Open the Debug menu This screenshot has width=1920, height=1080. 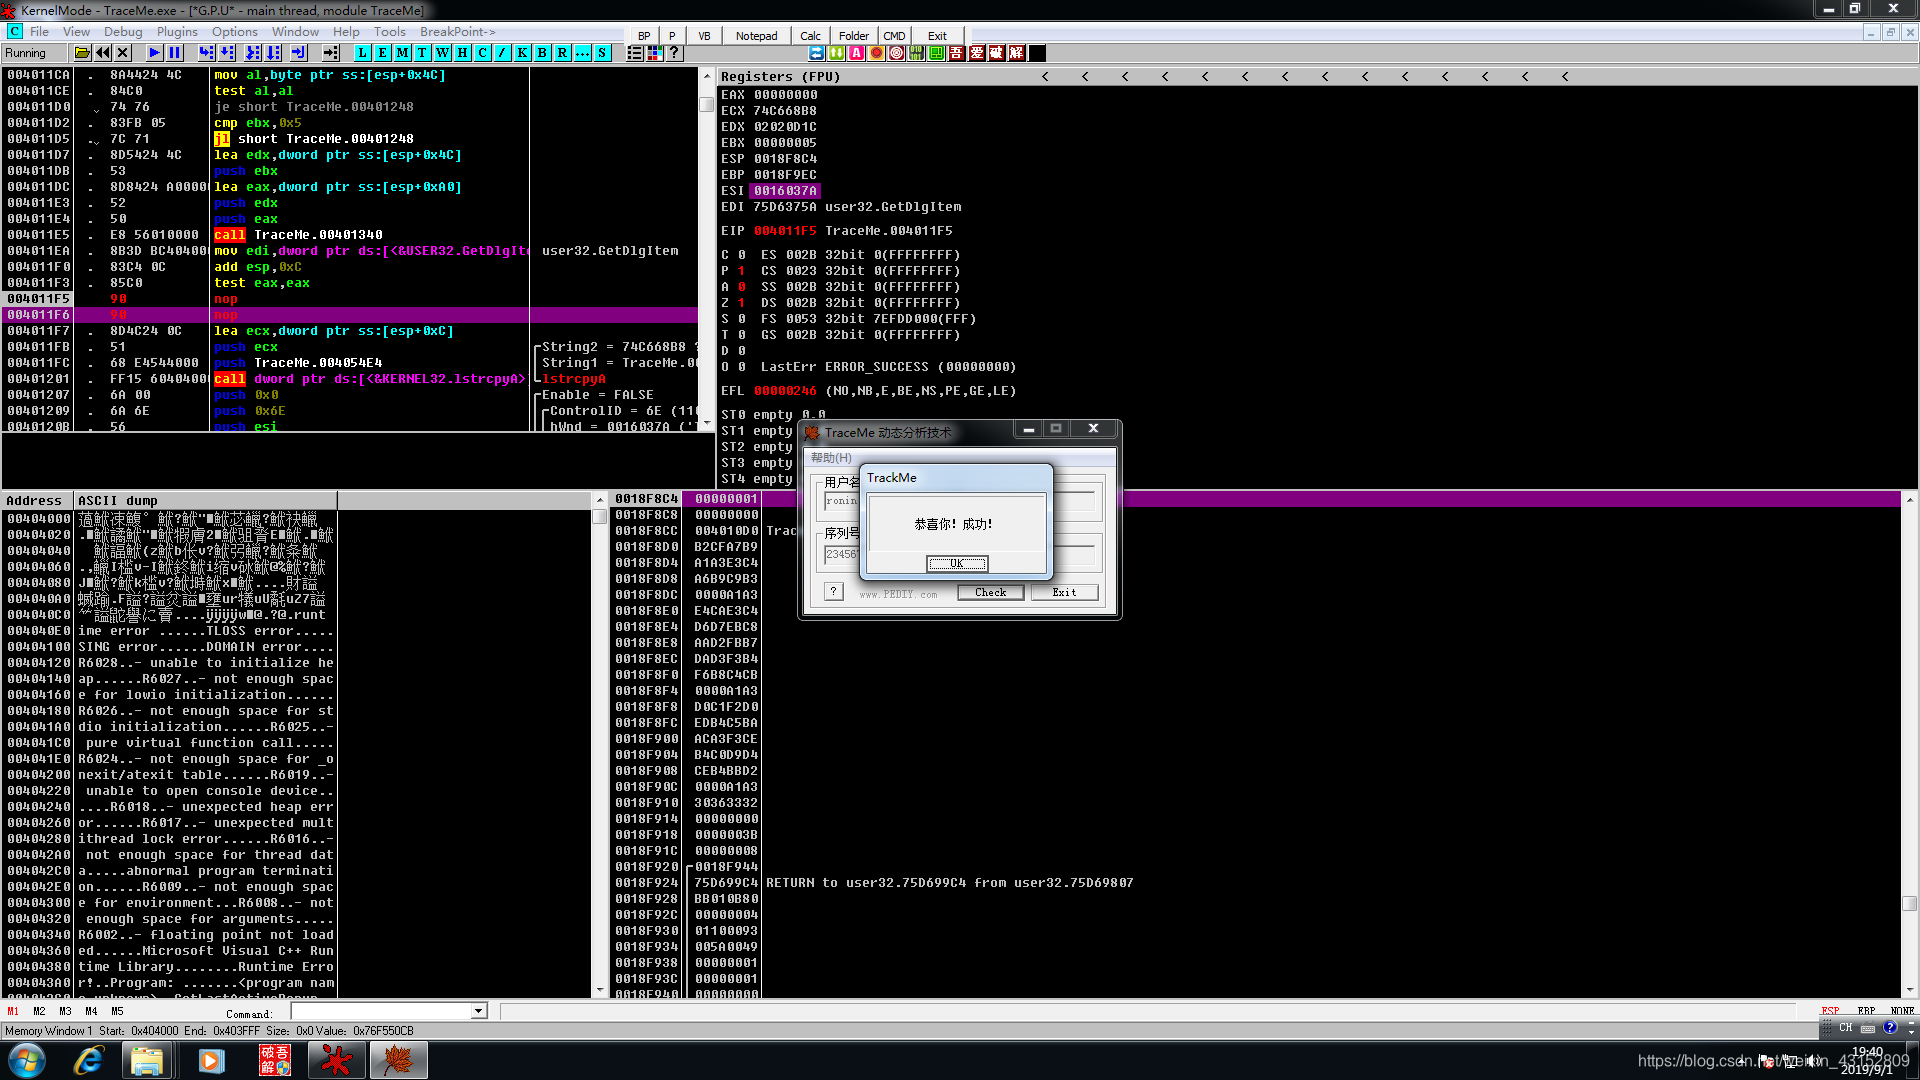coord(123,32)
